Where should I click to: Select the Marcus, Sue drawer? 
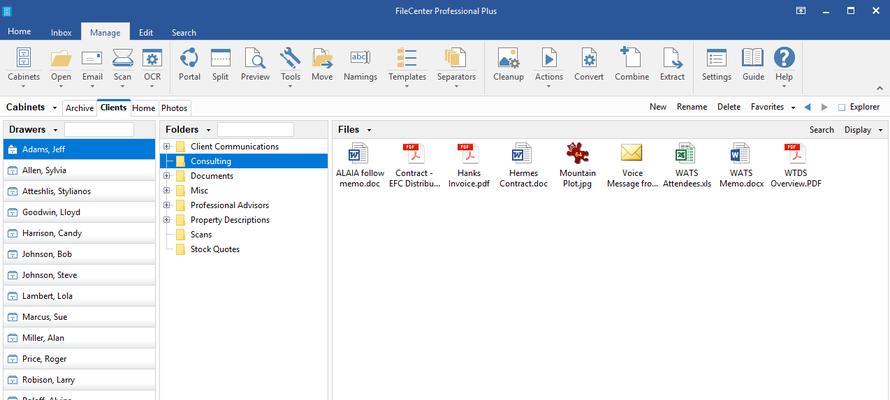coord(79,317)
